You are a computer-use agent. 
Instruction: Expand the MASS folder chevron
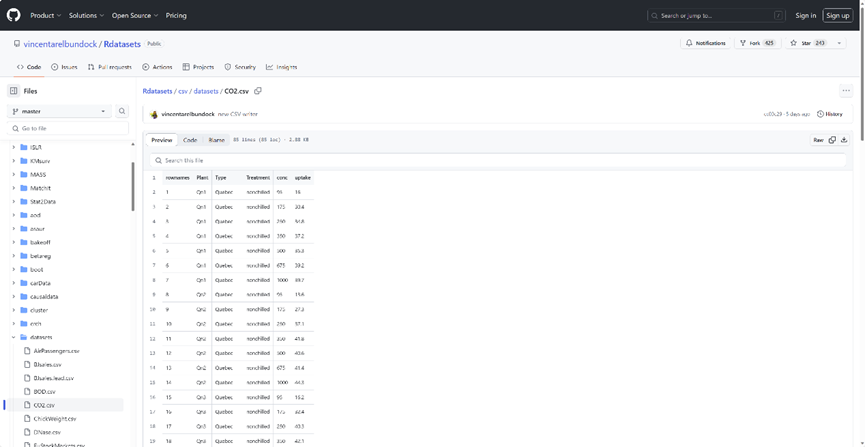(14, 174)
